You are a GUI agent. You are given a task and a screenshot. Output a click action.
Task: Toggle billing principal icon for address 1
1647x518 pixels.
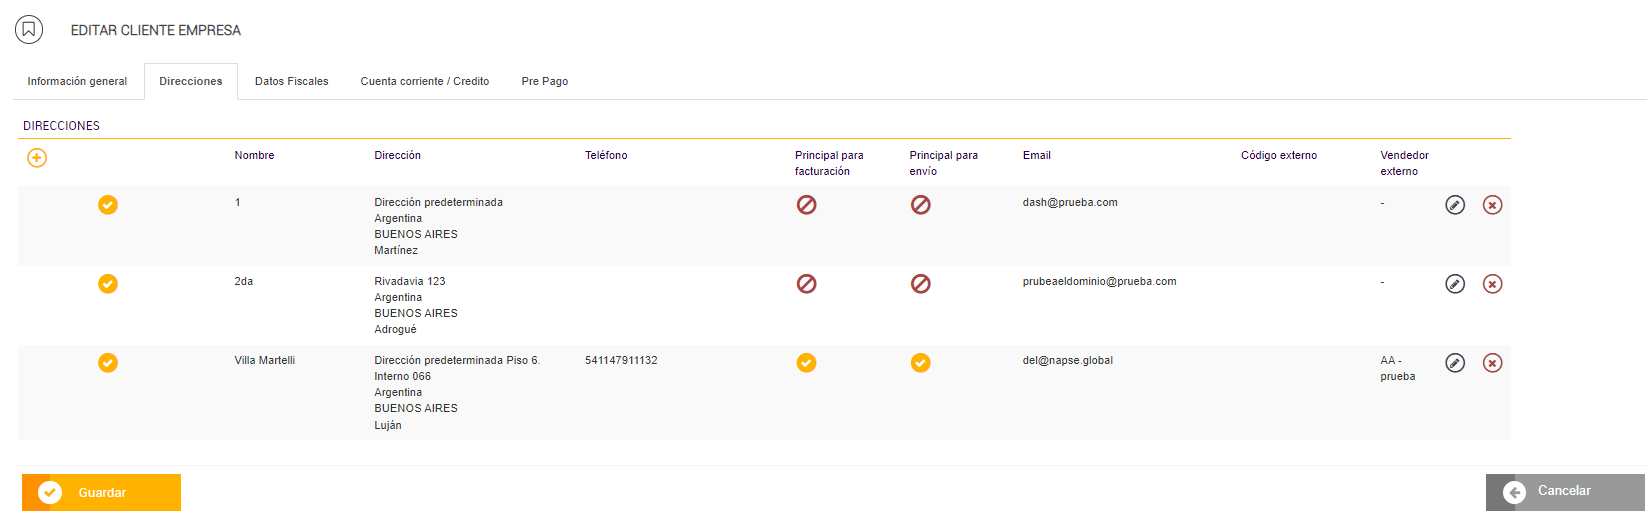point(806,205)
